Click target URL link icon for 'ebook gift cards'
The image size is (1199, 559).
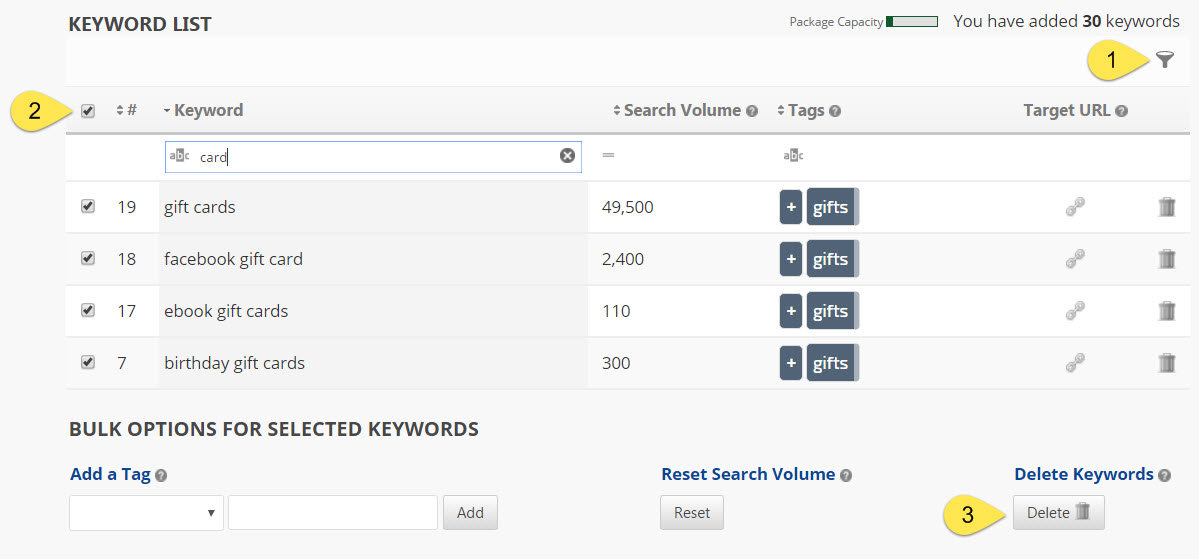coord(1075,311)
